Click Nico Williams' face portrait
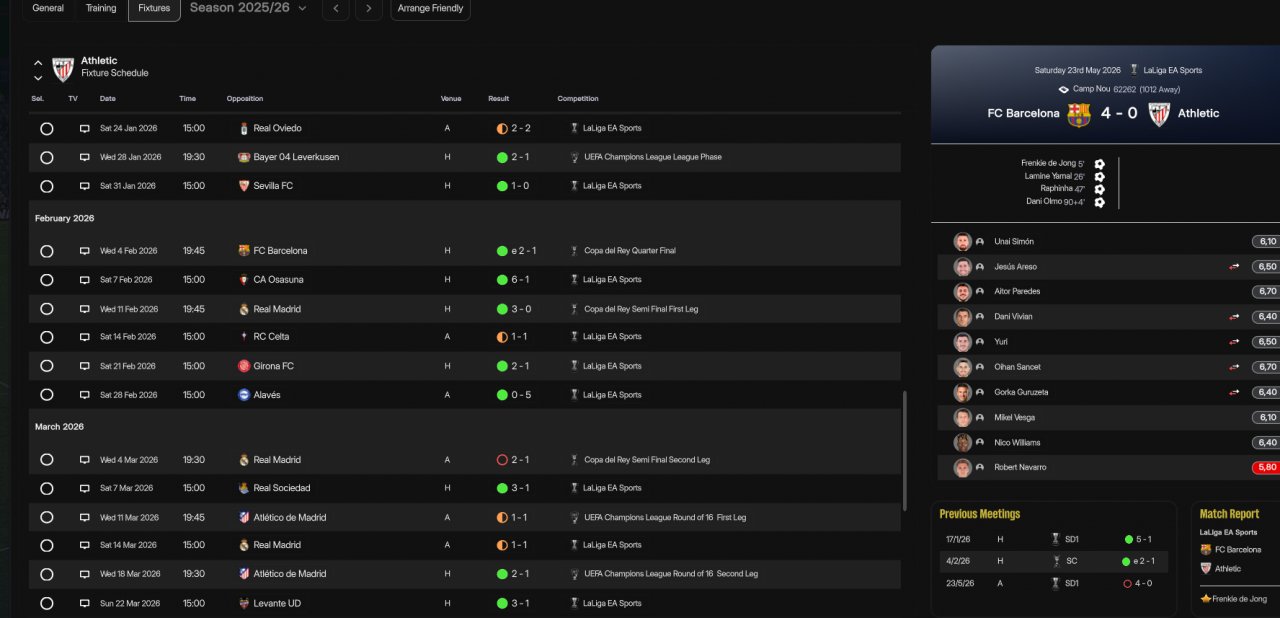1280x618 pixels. [962, 442]
